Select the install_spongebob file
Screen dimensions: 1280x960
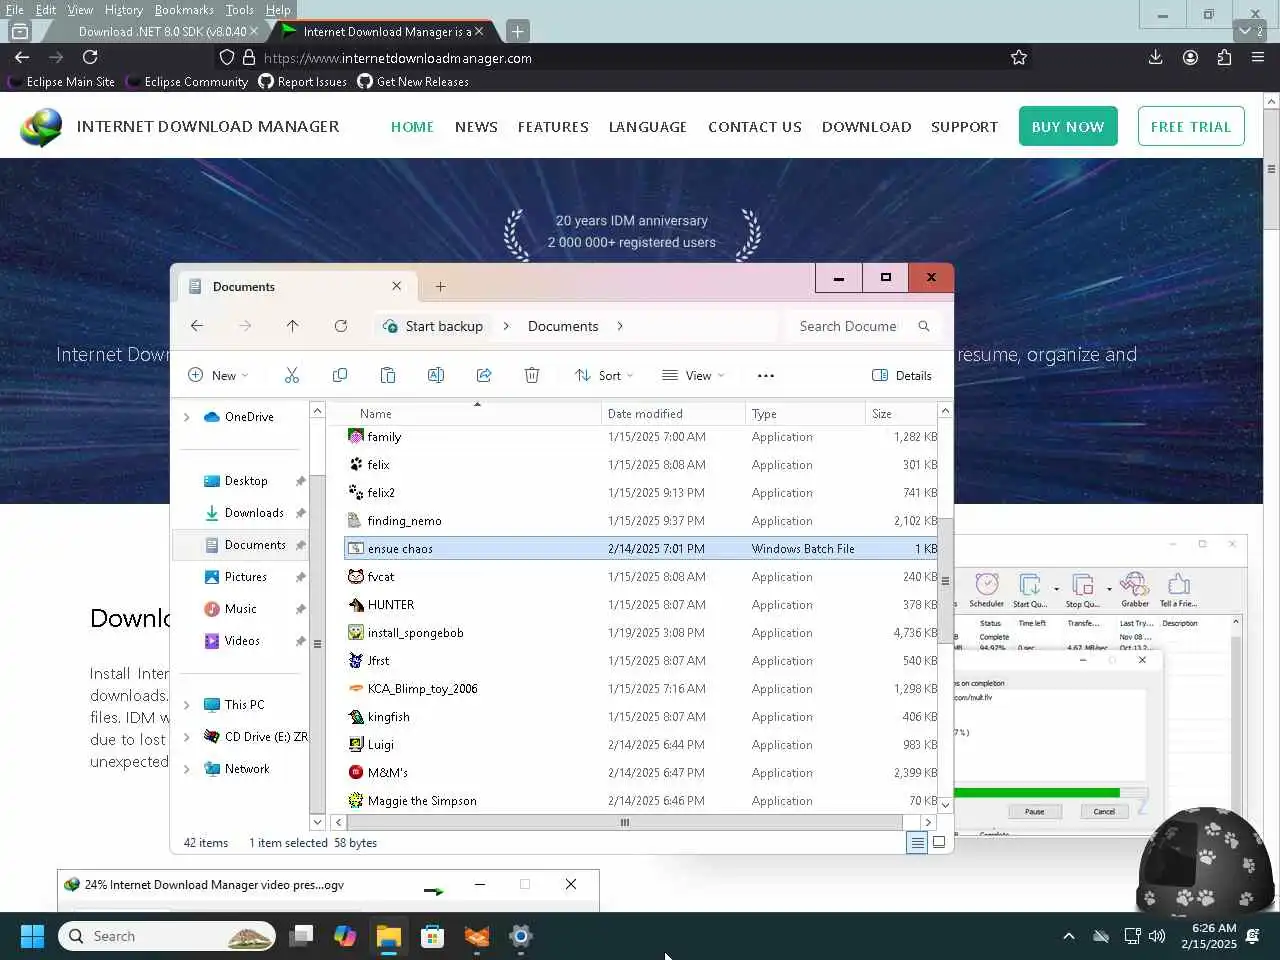[641, 633]
